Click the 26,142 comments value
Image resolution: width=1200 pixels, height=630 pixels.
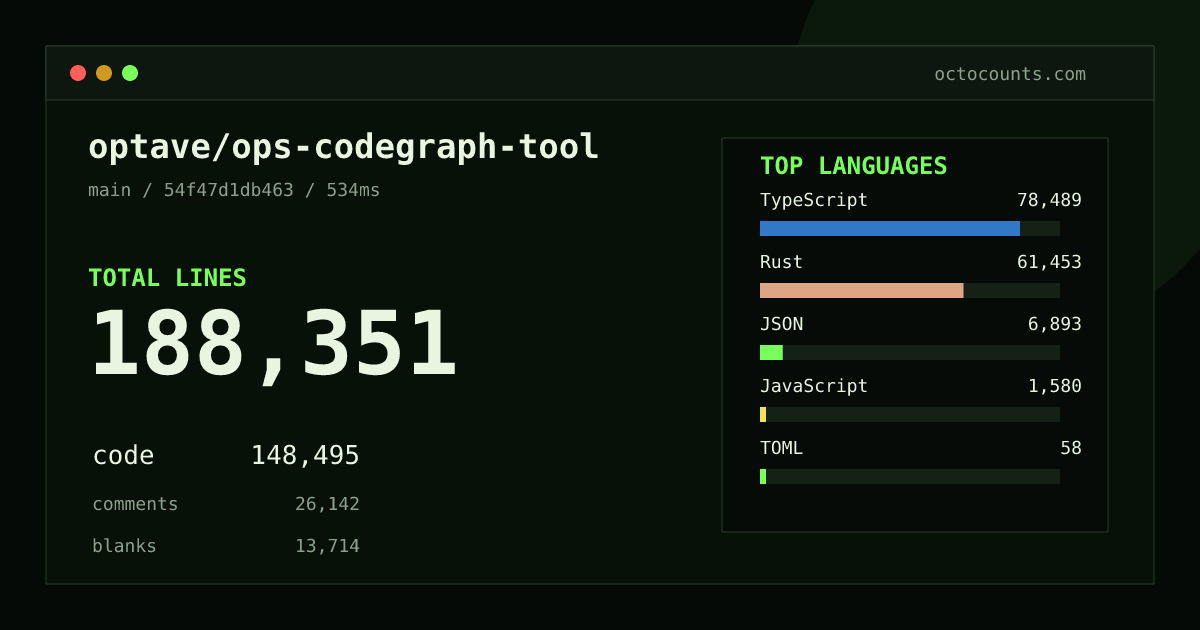(x=327, y=504)
